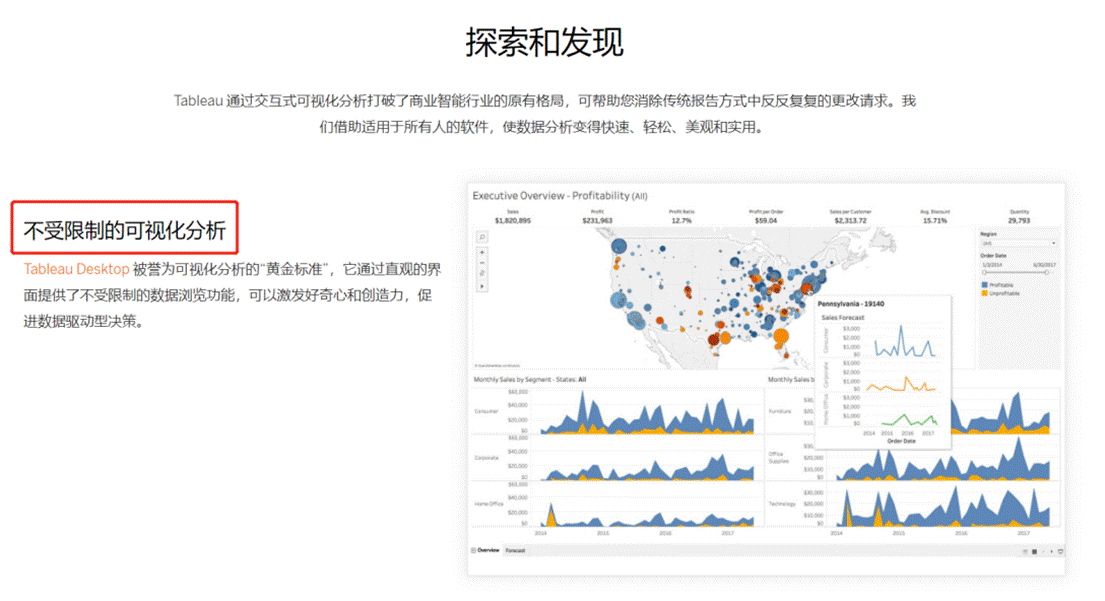Click the Region filter label
The image size is (1105, 601).
click(x=988, y=234)
